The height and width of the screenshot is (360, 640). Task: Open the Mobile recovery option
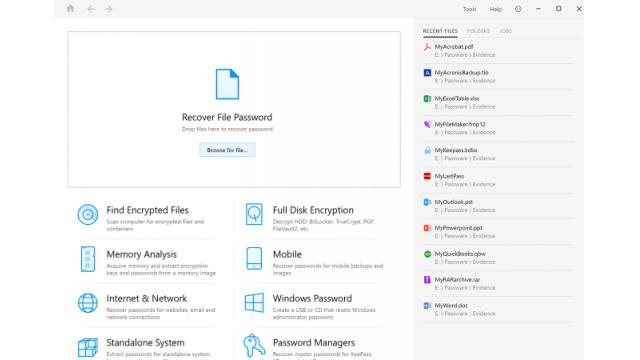pos(287,254)
